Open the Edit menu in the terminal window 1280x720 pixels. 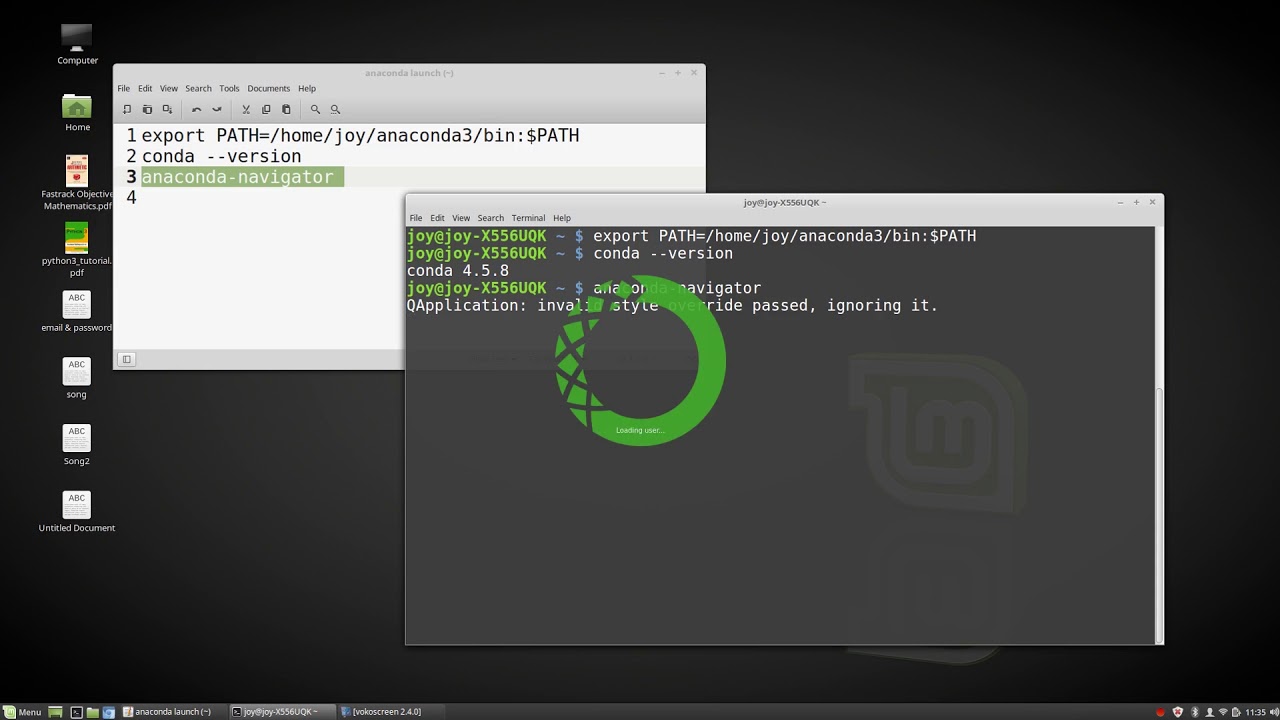pos(437,218)
